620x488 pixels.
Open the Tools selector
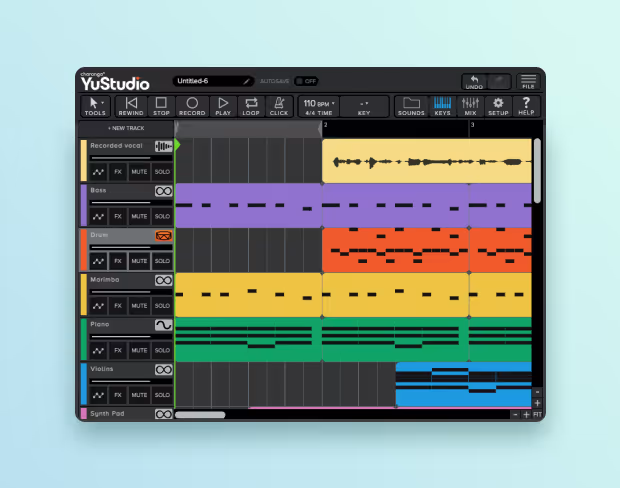[95, 106]
